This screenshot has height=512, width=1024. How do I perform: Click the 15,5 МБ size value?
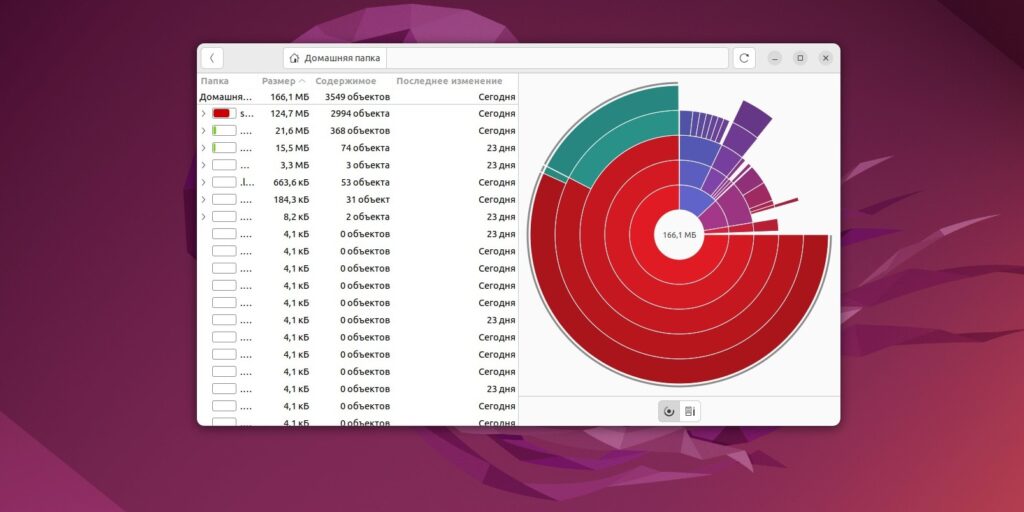tap(292, 148)
